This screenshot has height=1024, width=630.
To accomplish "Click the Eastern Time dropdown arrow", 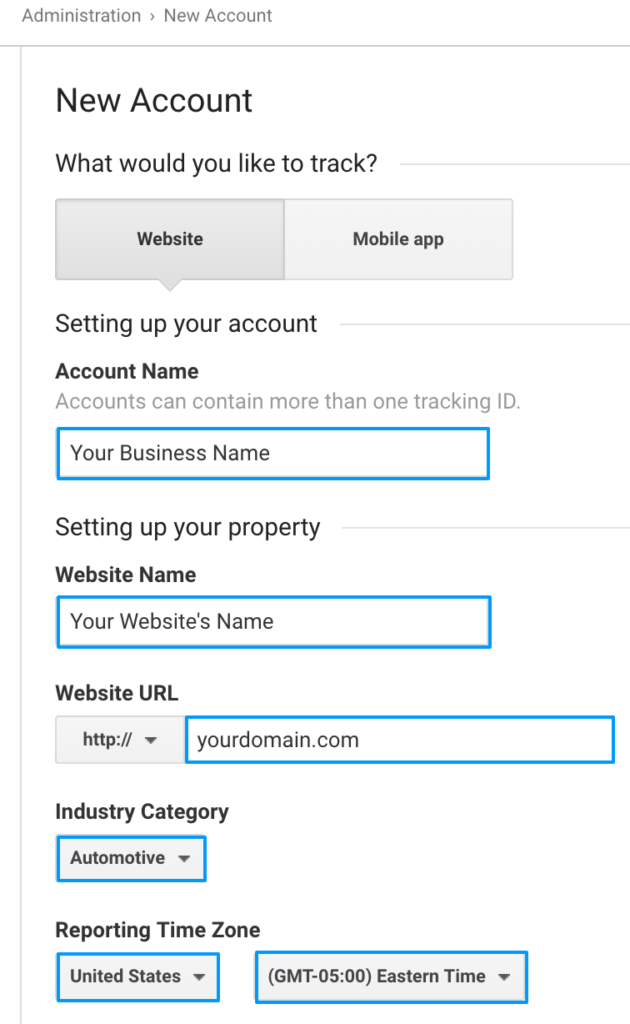I will pyautogui.click(x=504, y=977).
